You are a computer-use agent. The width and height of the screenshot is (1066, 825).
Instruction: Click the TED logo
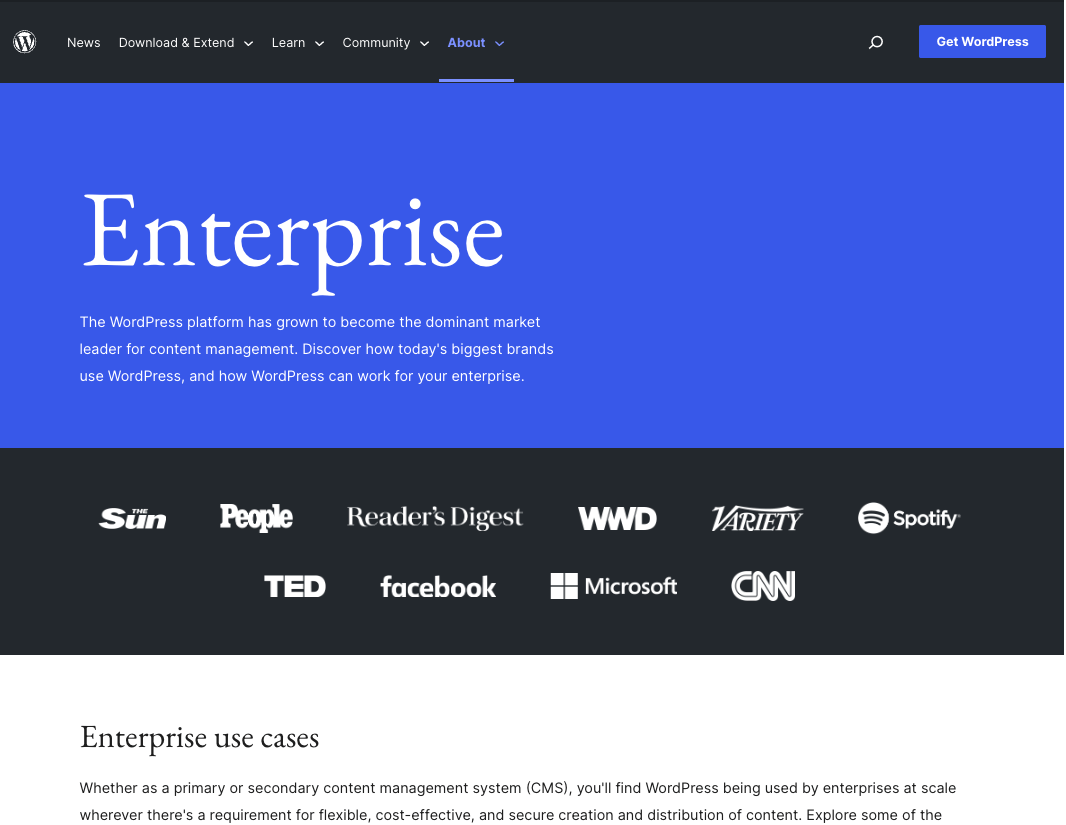pos(295,586)
